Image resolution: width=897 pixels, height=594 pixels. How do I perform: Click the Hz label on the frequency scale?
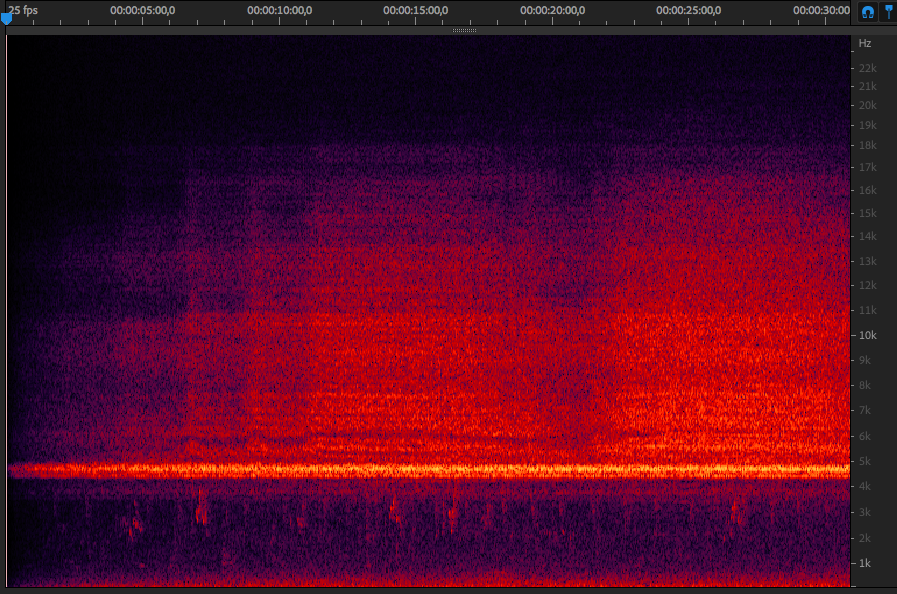[864, 43]
